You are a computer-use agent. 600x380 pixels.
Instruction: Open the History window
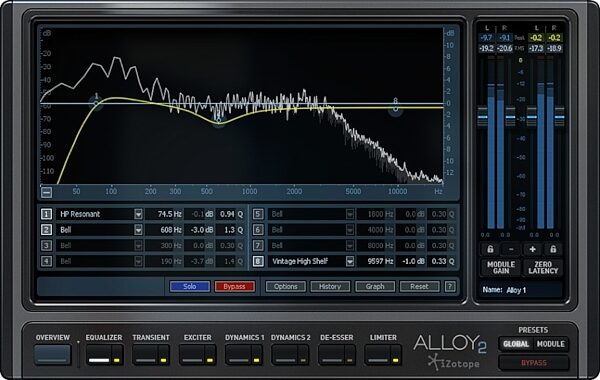(x=330, y=286)
